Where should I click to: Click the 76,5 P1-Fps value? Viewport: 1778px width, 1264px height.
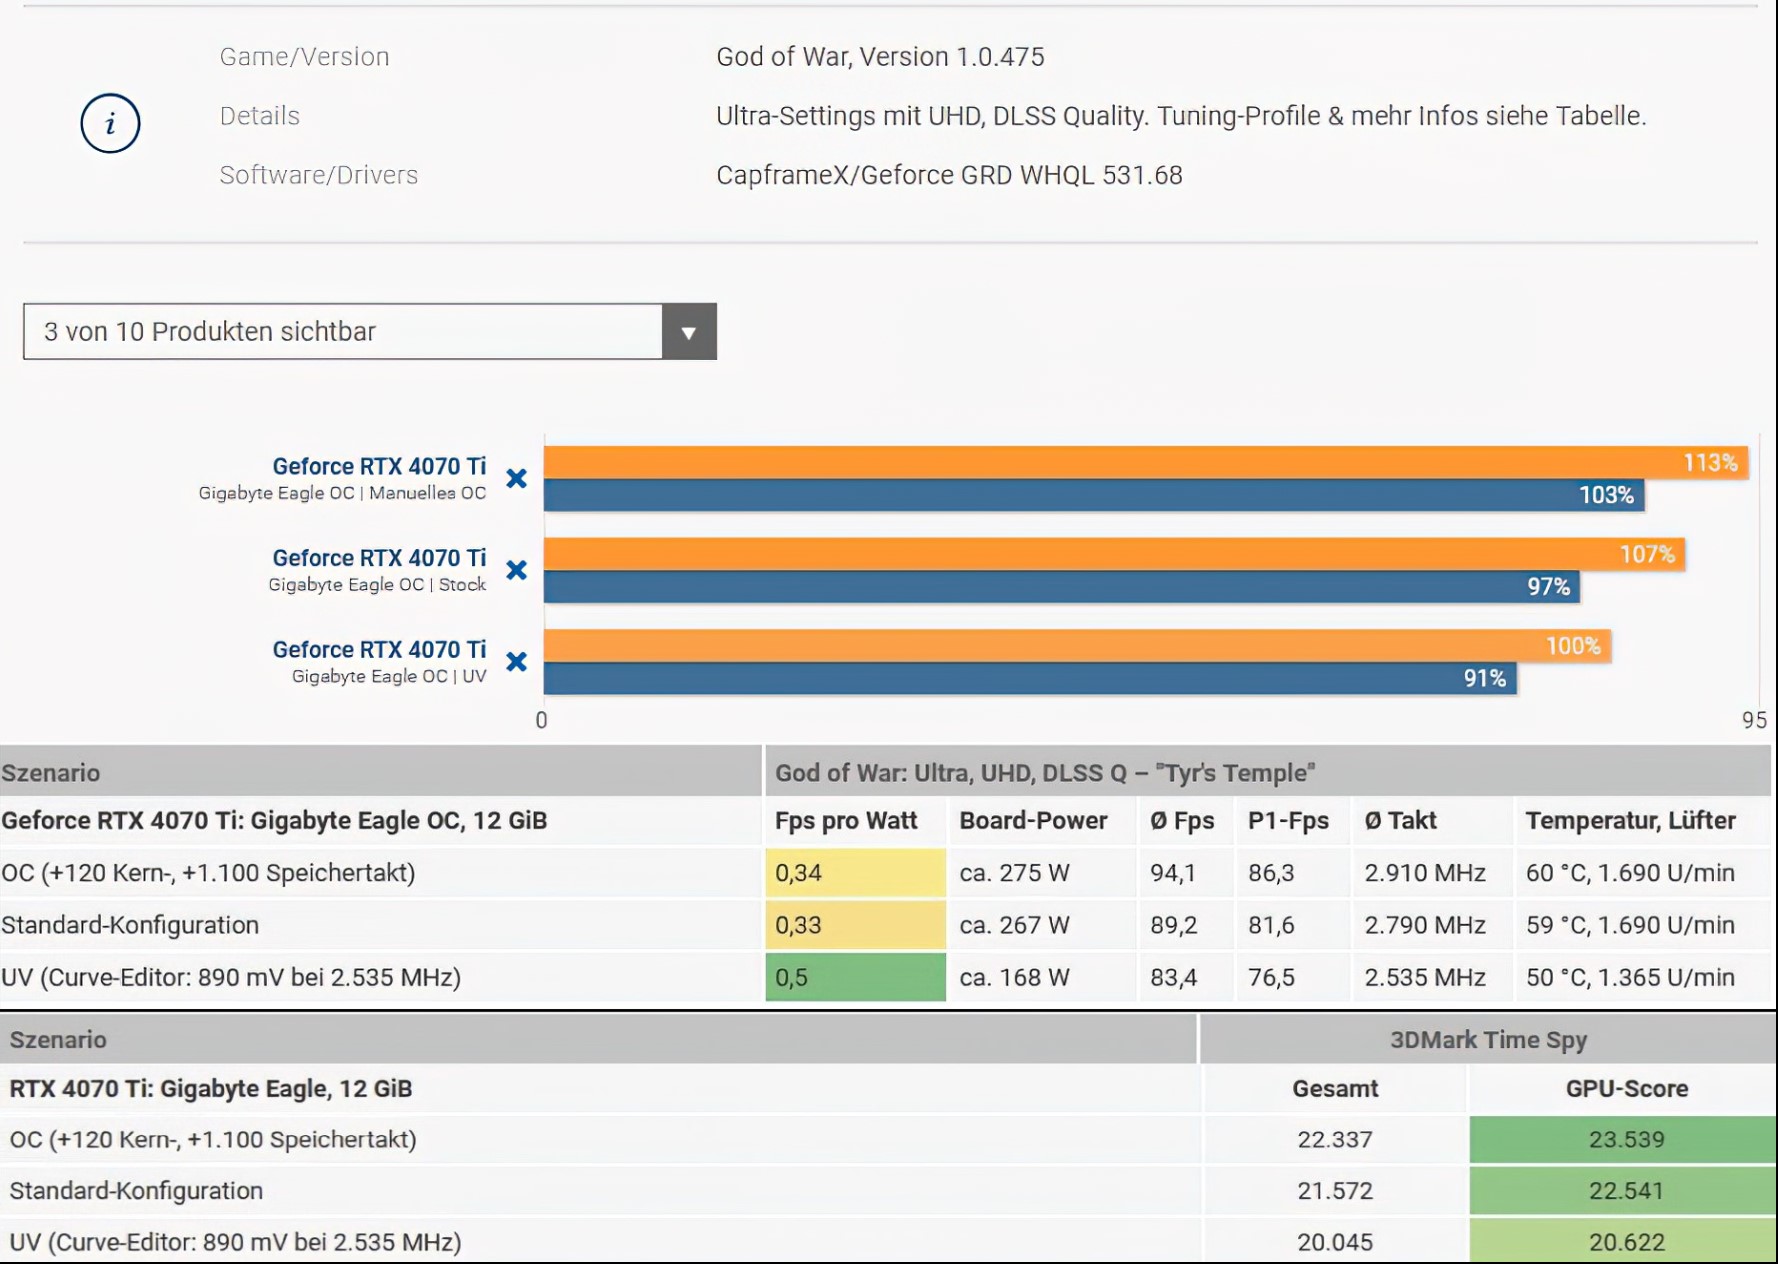tap(1271, 977)
